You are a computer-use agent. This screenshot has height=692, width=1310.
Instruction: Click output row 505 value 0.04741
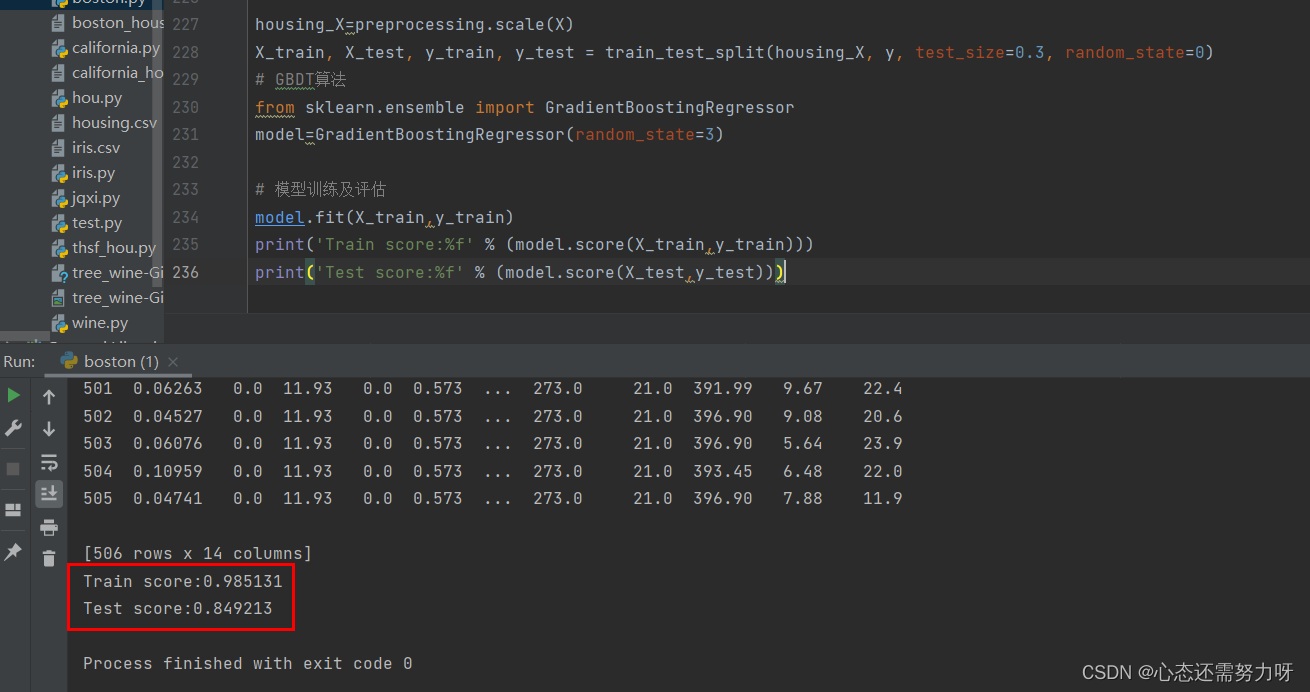[167, 498]
